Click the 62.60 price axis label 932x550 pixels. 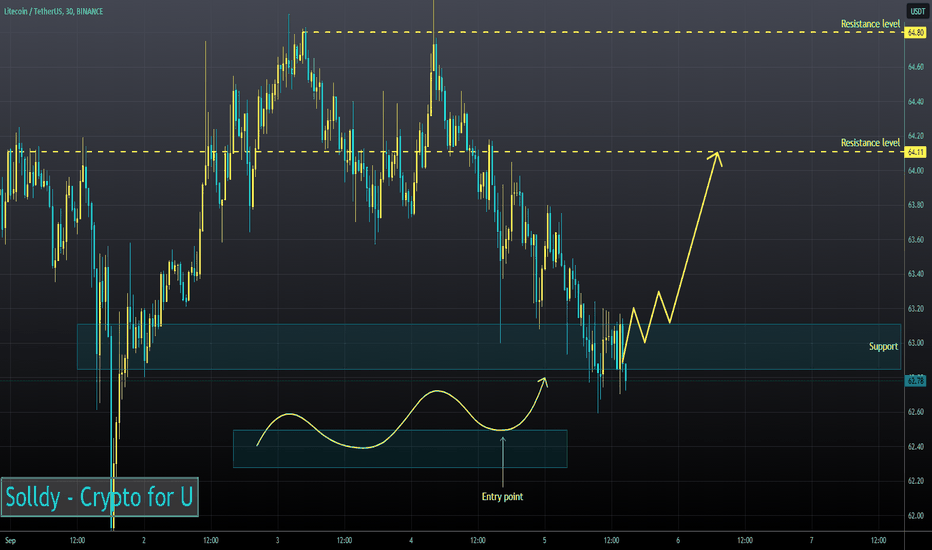[x=915, y=411]
